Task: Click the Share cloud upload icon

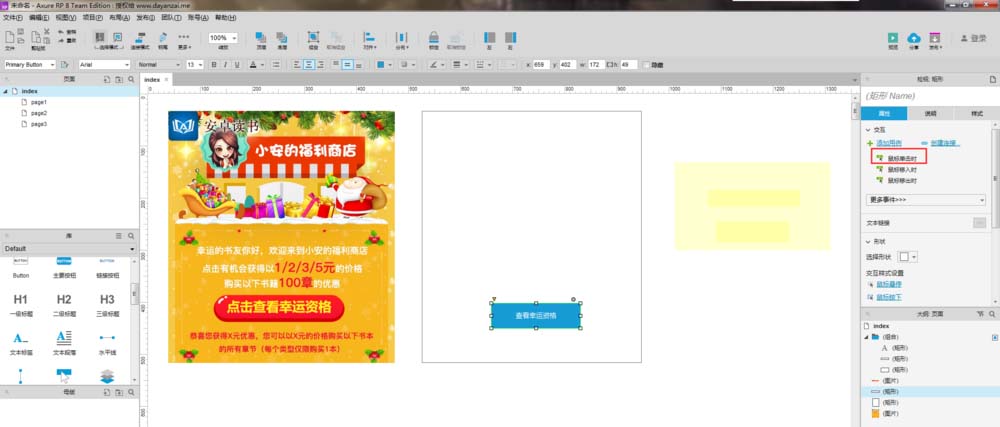Action: pos(914,37)
